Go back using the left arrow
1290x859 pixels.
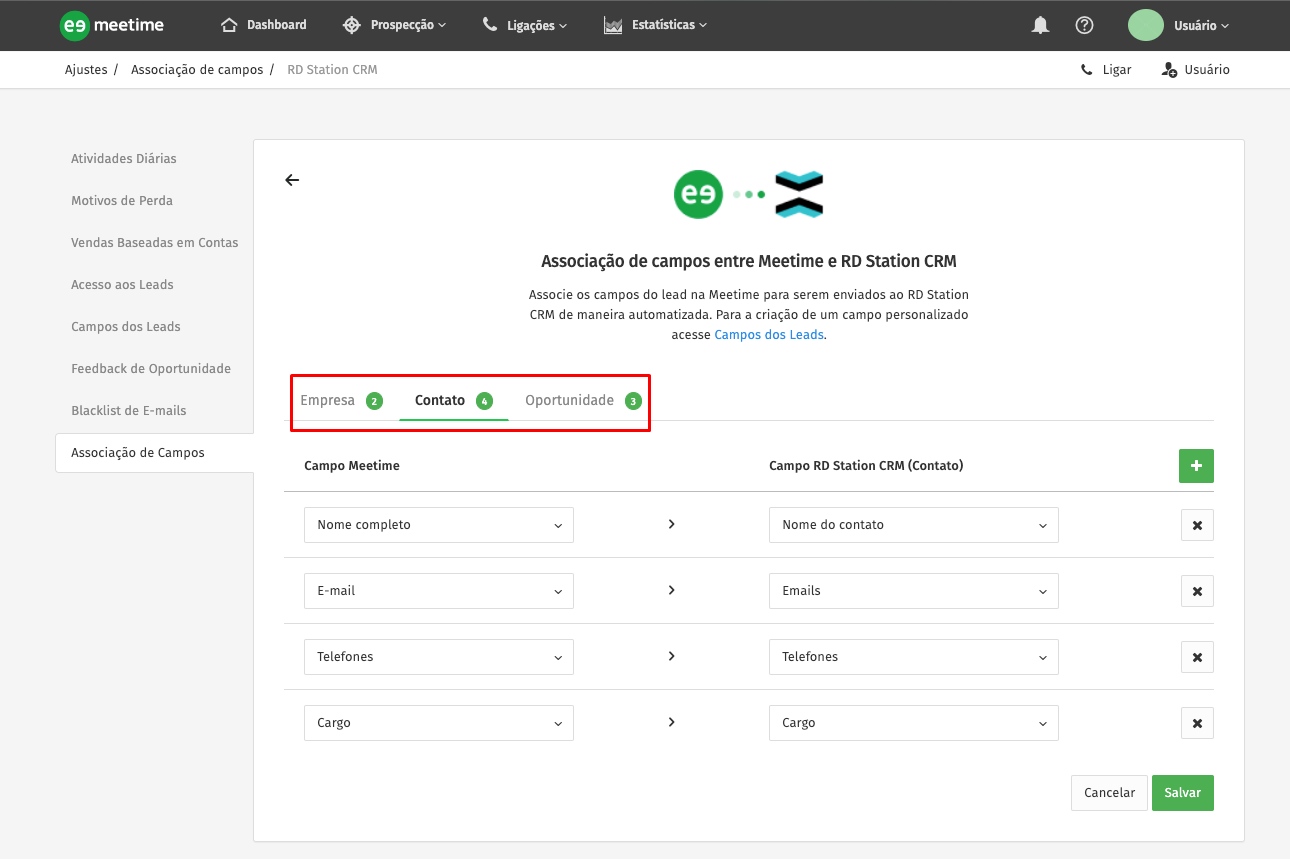292,180
